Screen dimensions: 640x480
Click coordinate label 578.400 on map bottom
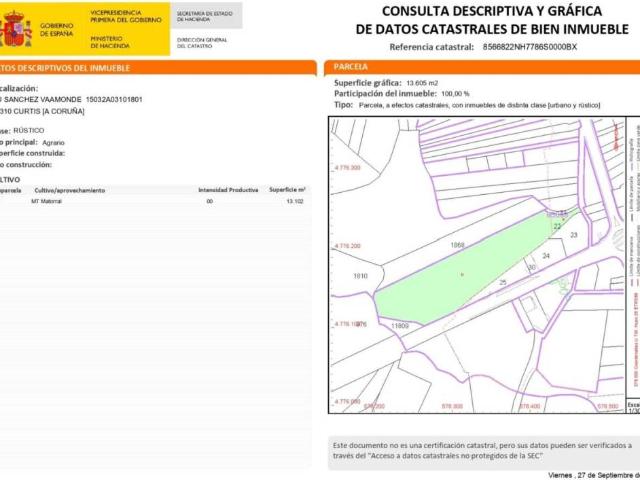(529, 406)
